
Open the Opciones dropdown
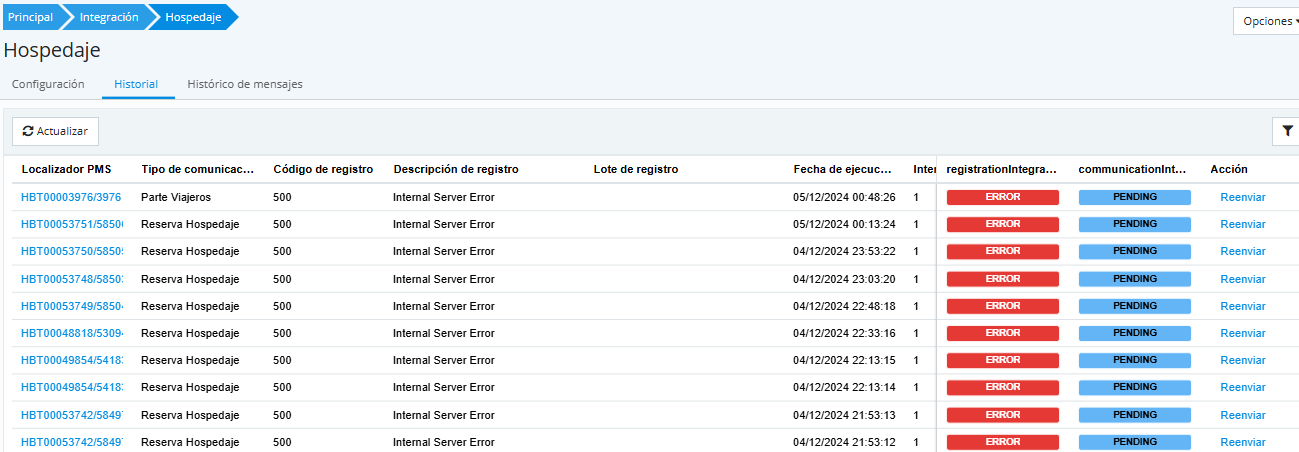click(1268, 21)
